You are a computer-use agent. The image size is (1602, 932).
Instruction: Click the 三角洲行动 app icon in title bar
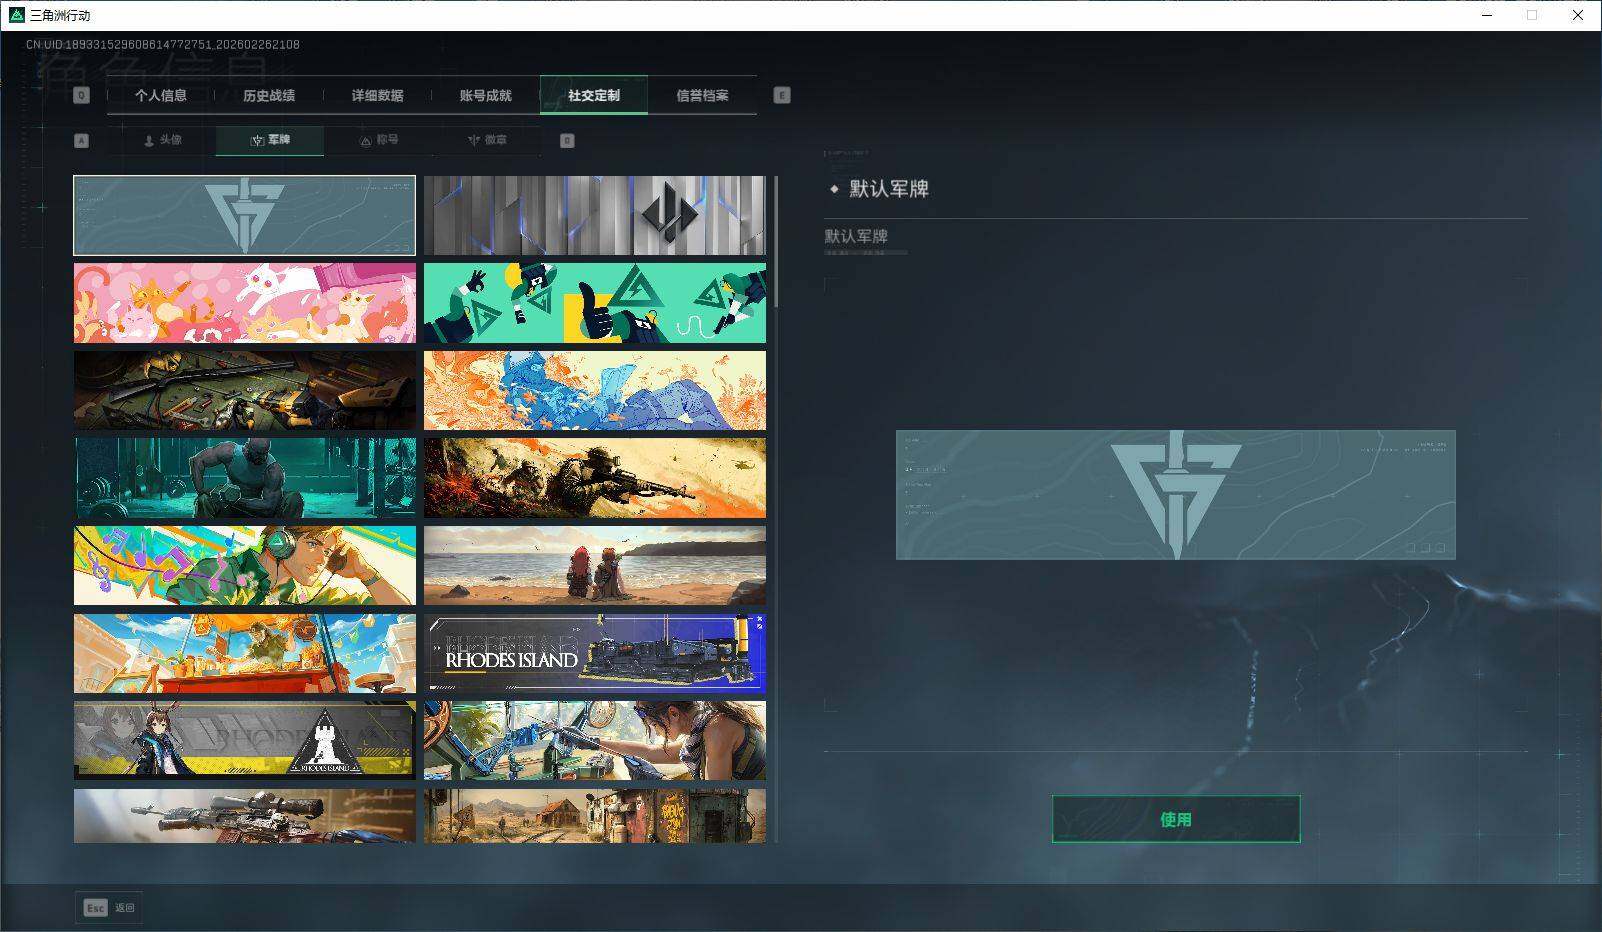(16, 15)
